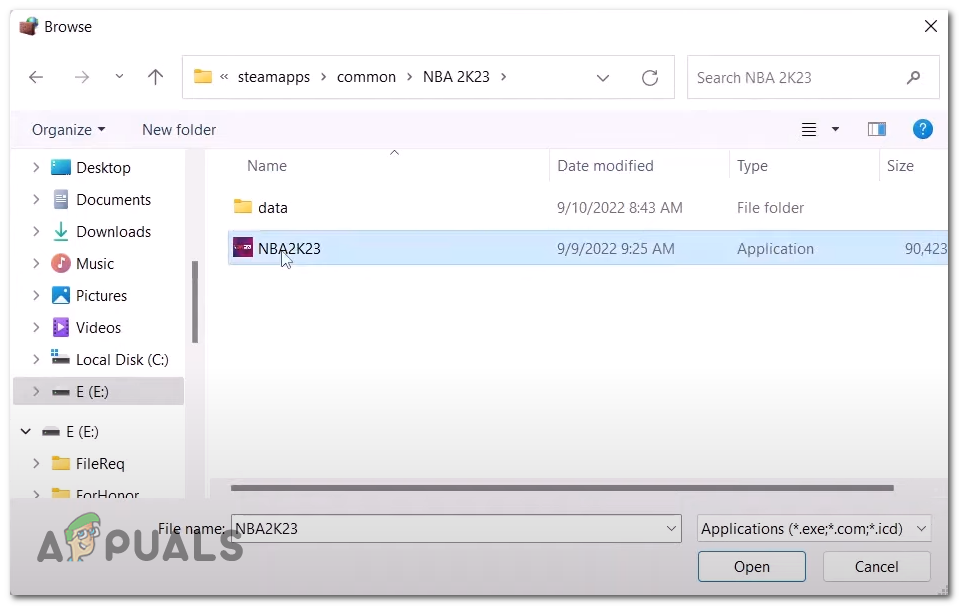Viewport: 959px width, 606px height.
Task: Open the view options dropdown arrow
Action: pyautogui.click(x=835, y=130)
